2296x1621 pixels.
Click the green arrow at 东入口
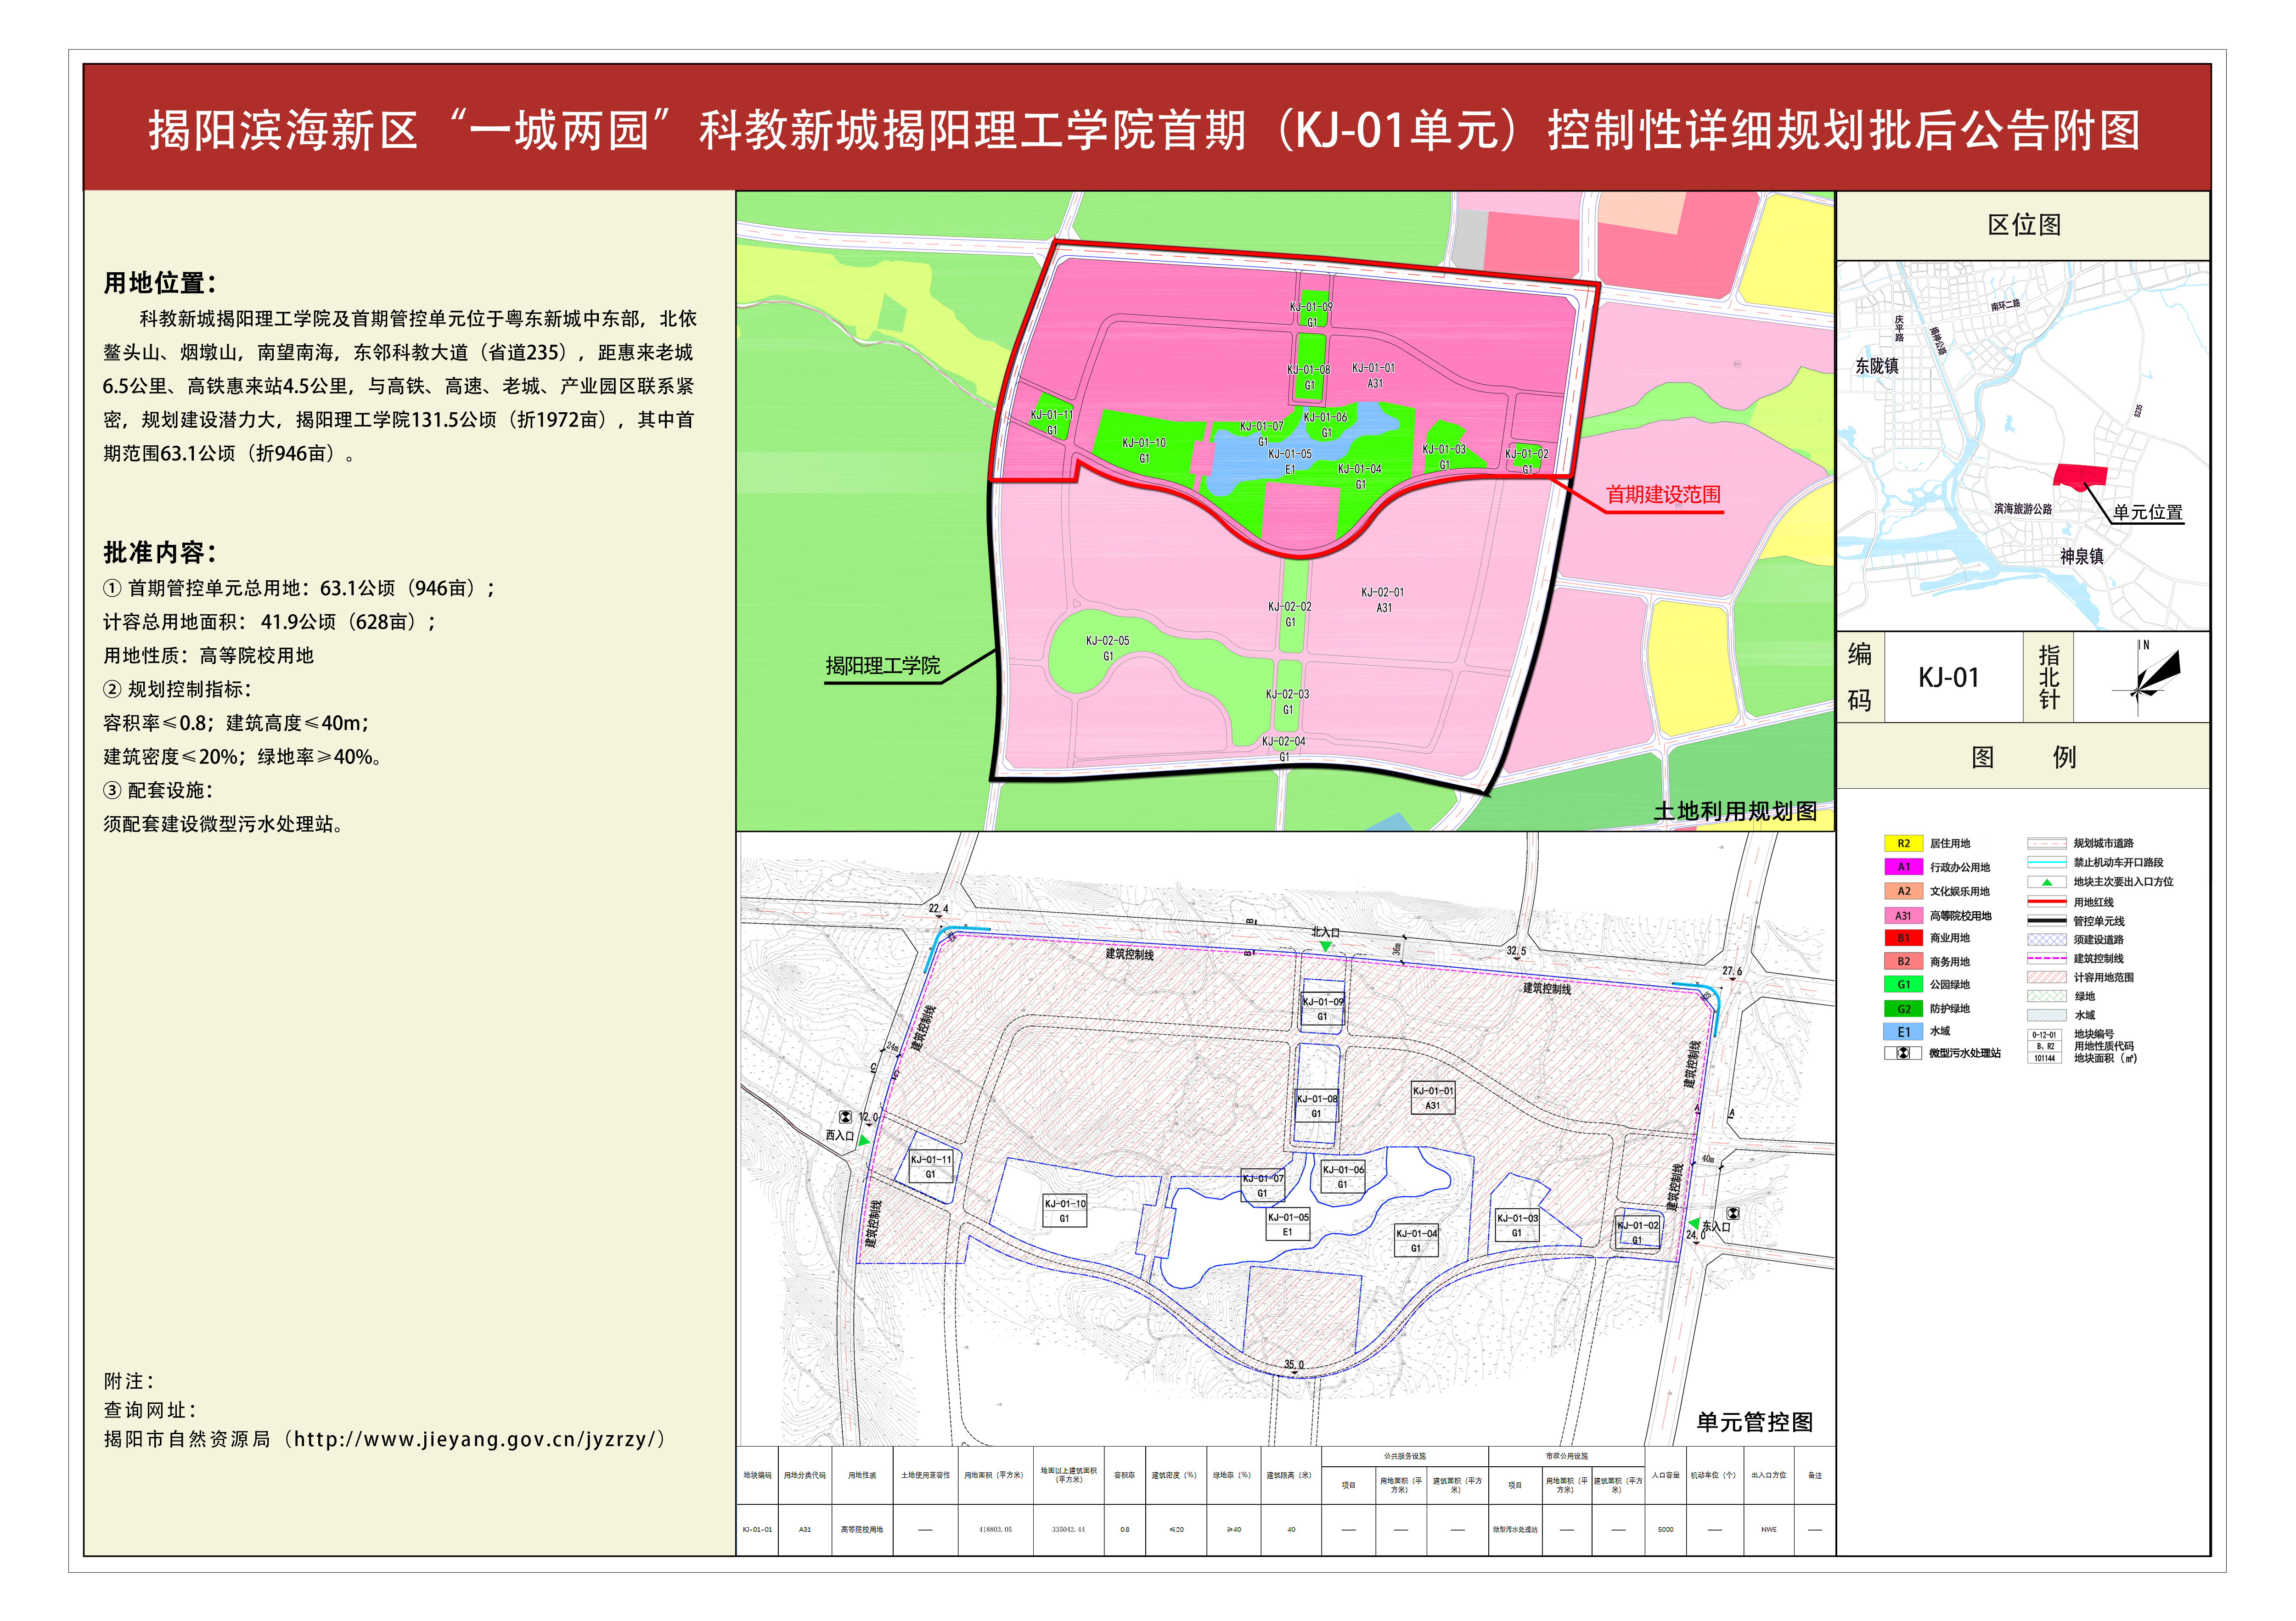coord(1694,1224)
